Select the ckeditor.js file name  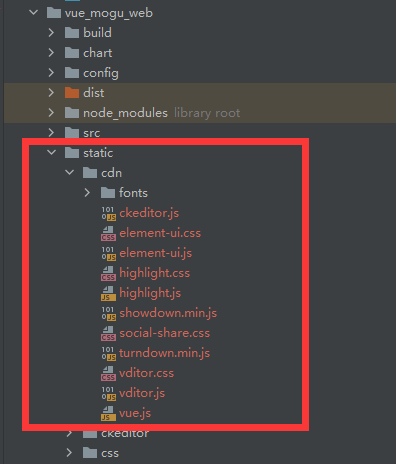[x=149, y=213]
